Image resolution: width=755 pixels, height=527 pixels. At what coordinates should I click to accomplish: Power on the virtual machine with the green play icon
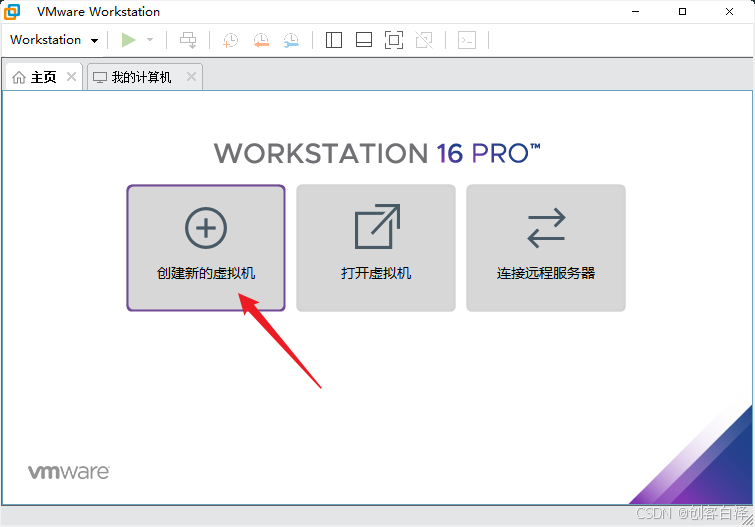[128, 40]
